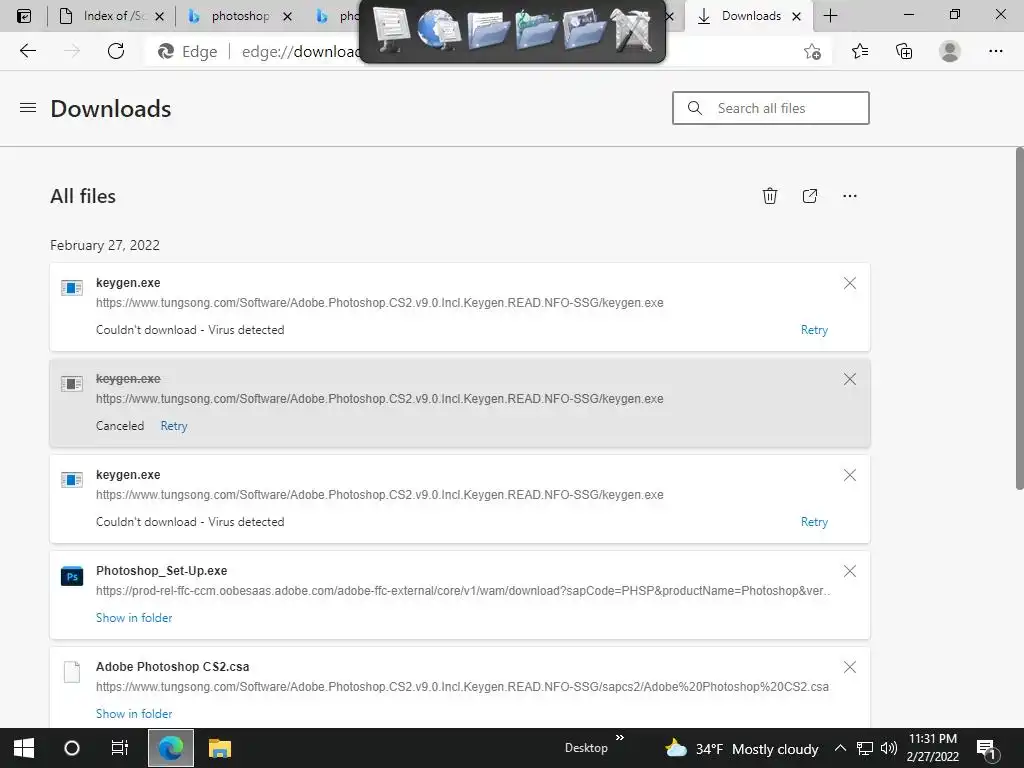Remove Photoshop_Set-Up.exe from list
This screenshot has width=1024, height=768.
(850, 571)
